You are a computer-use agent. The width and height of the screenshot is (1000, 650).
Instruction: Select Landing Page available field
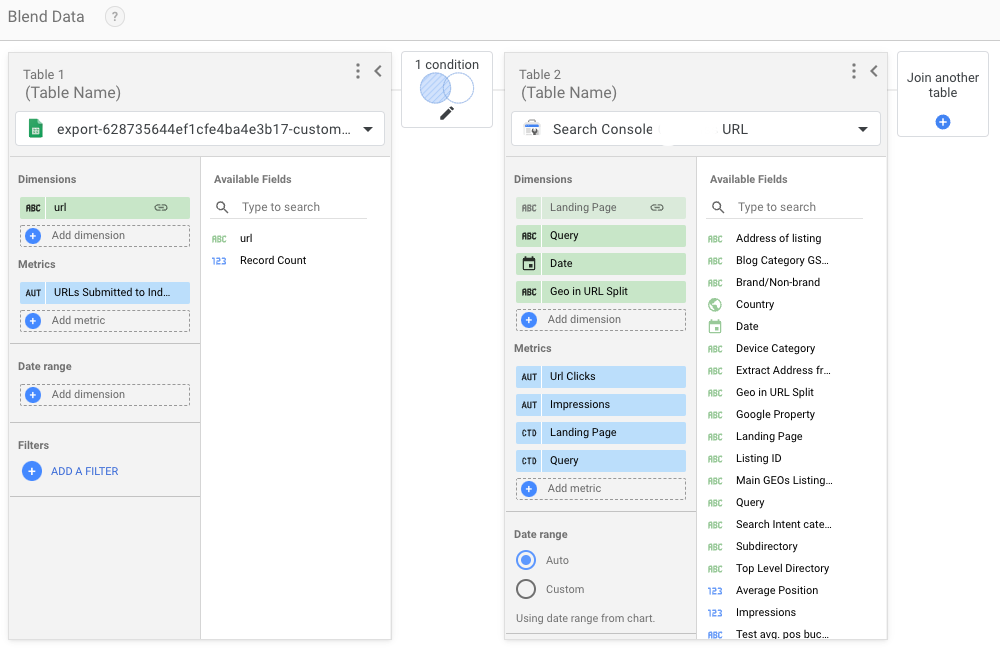[769, 436]
